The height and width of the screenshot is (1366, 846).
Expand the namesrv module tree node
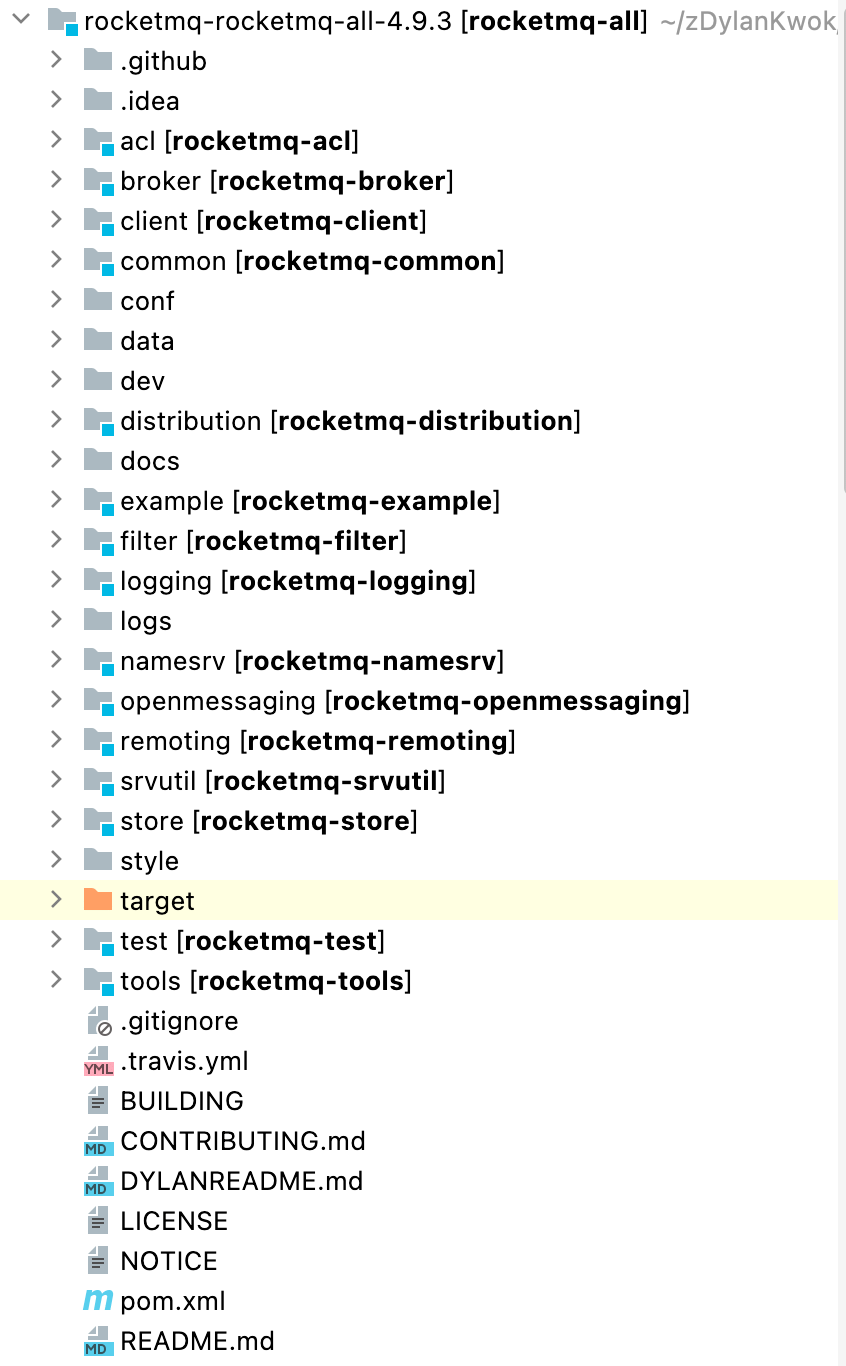(56, 660)
